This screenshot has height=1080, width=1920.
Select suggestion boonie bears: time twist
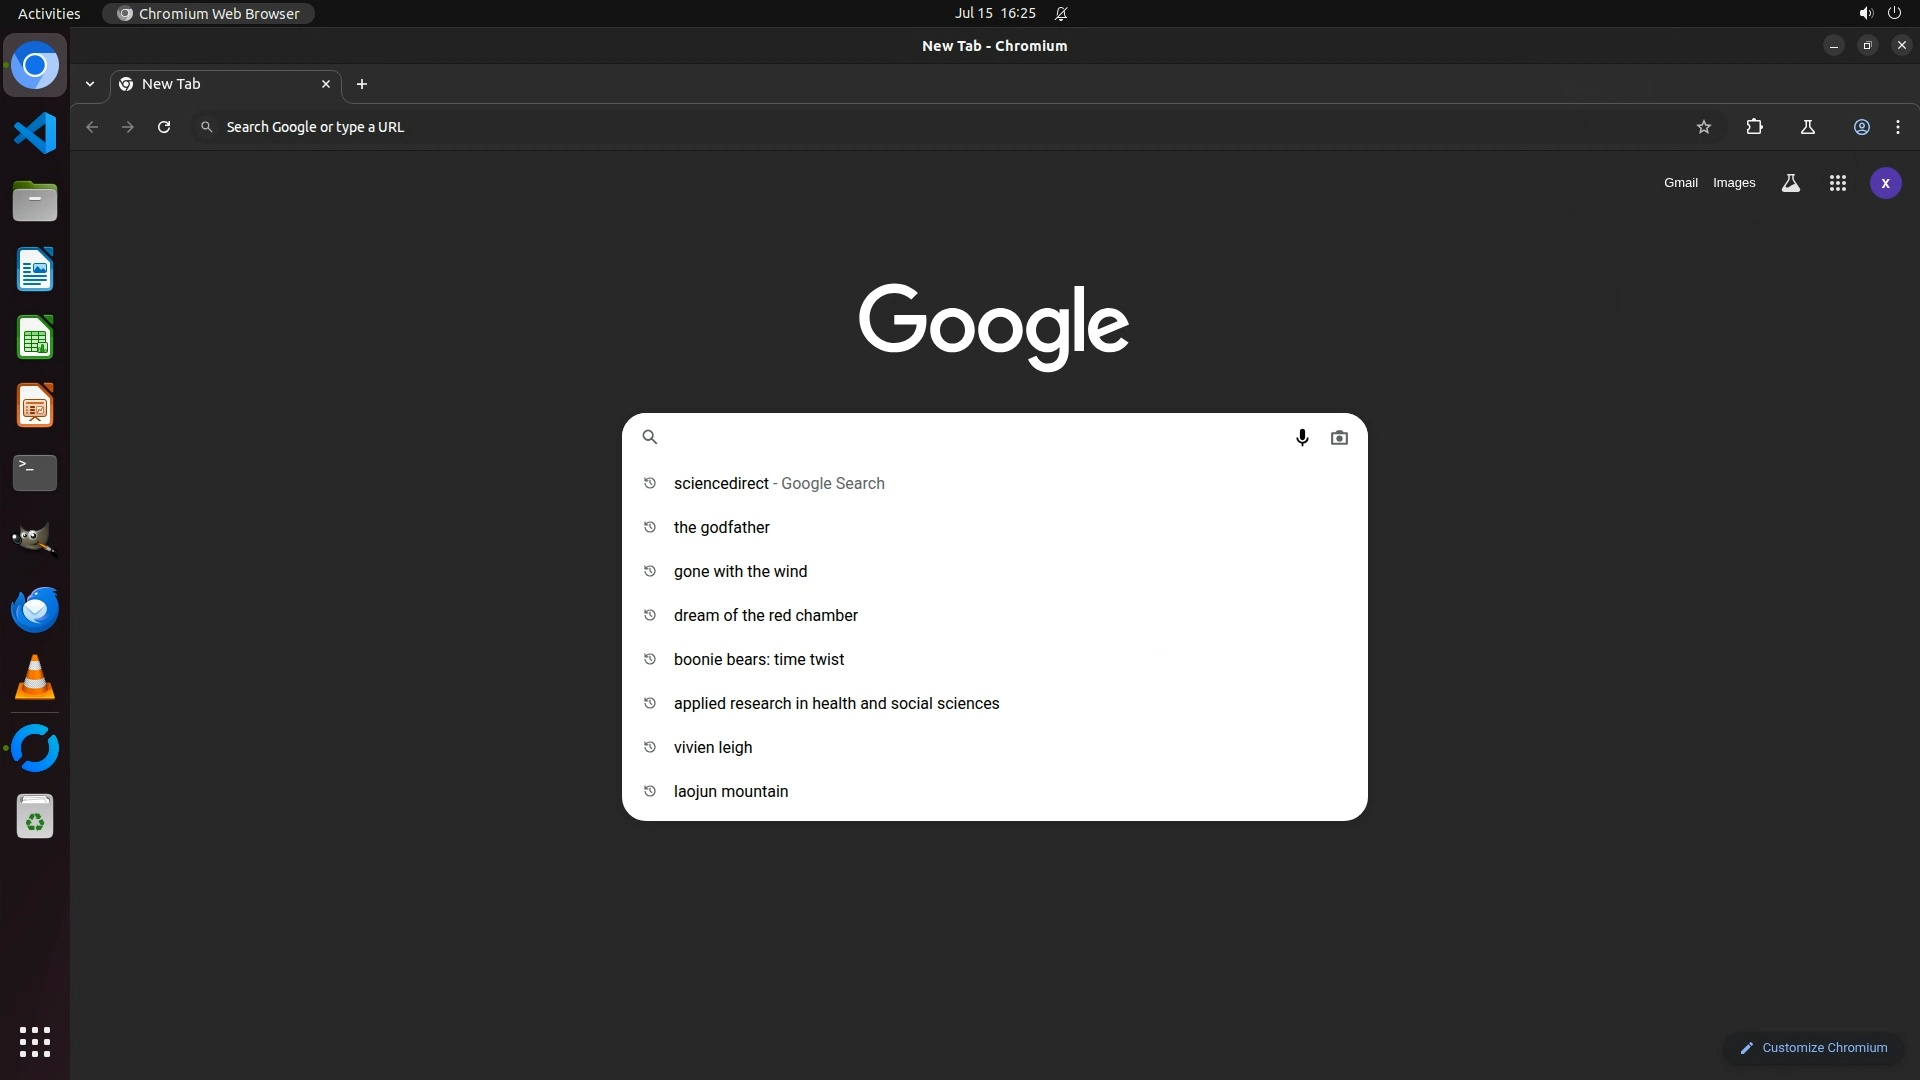994,659
